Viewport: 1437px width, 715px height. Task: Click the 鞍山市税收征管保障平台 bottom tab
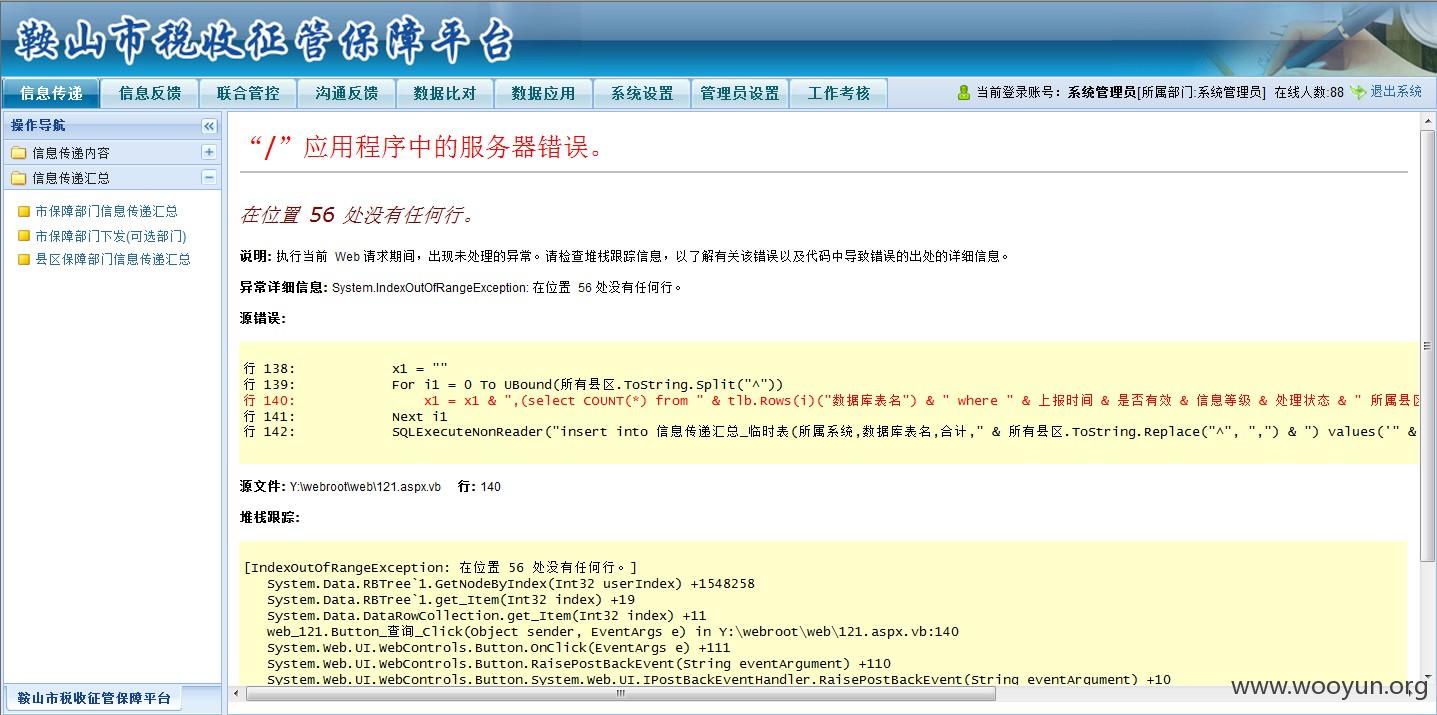pyautogui.click(x=94, y=698)
